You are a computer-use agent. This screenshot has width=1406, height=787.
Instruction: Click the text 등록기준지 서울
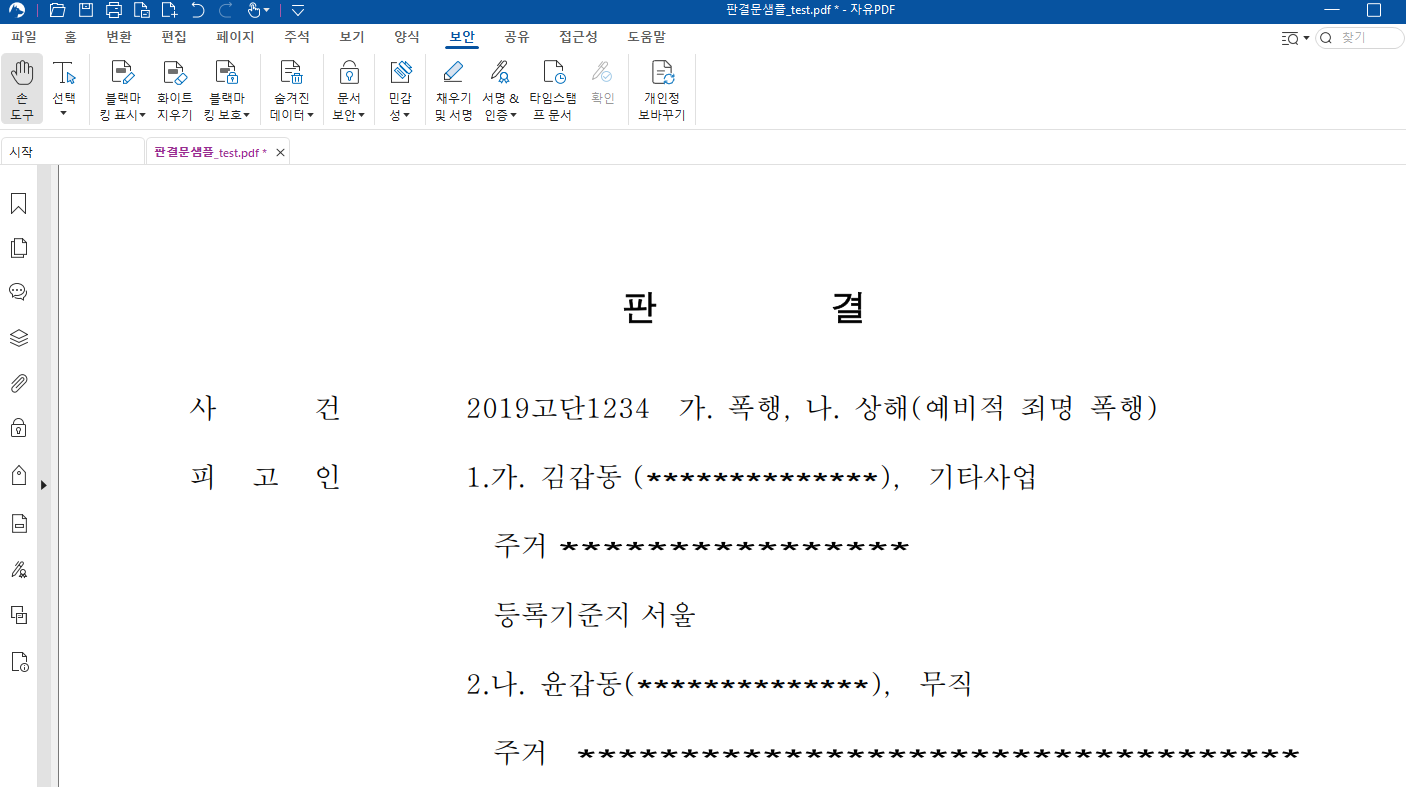[594, 615]
